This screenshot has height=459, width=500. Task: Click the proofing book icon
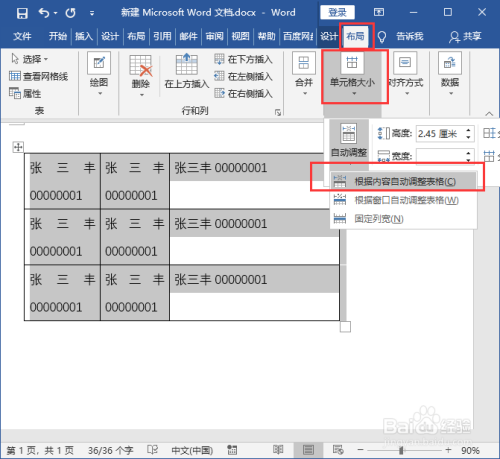[x=152, y=450]
